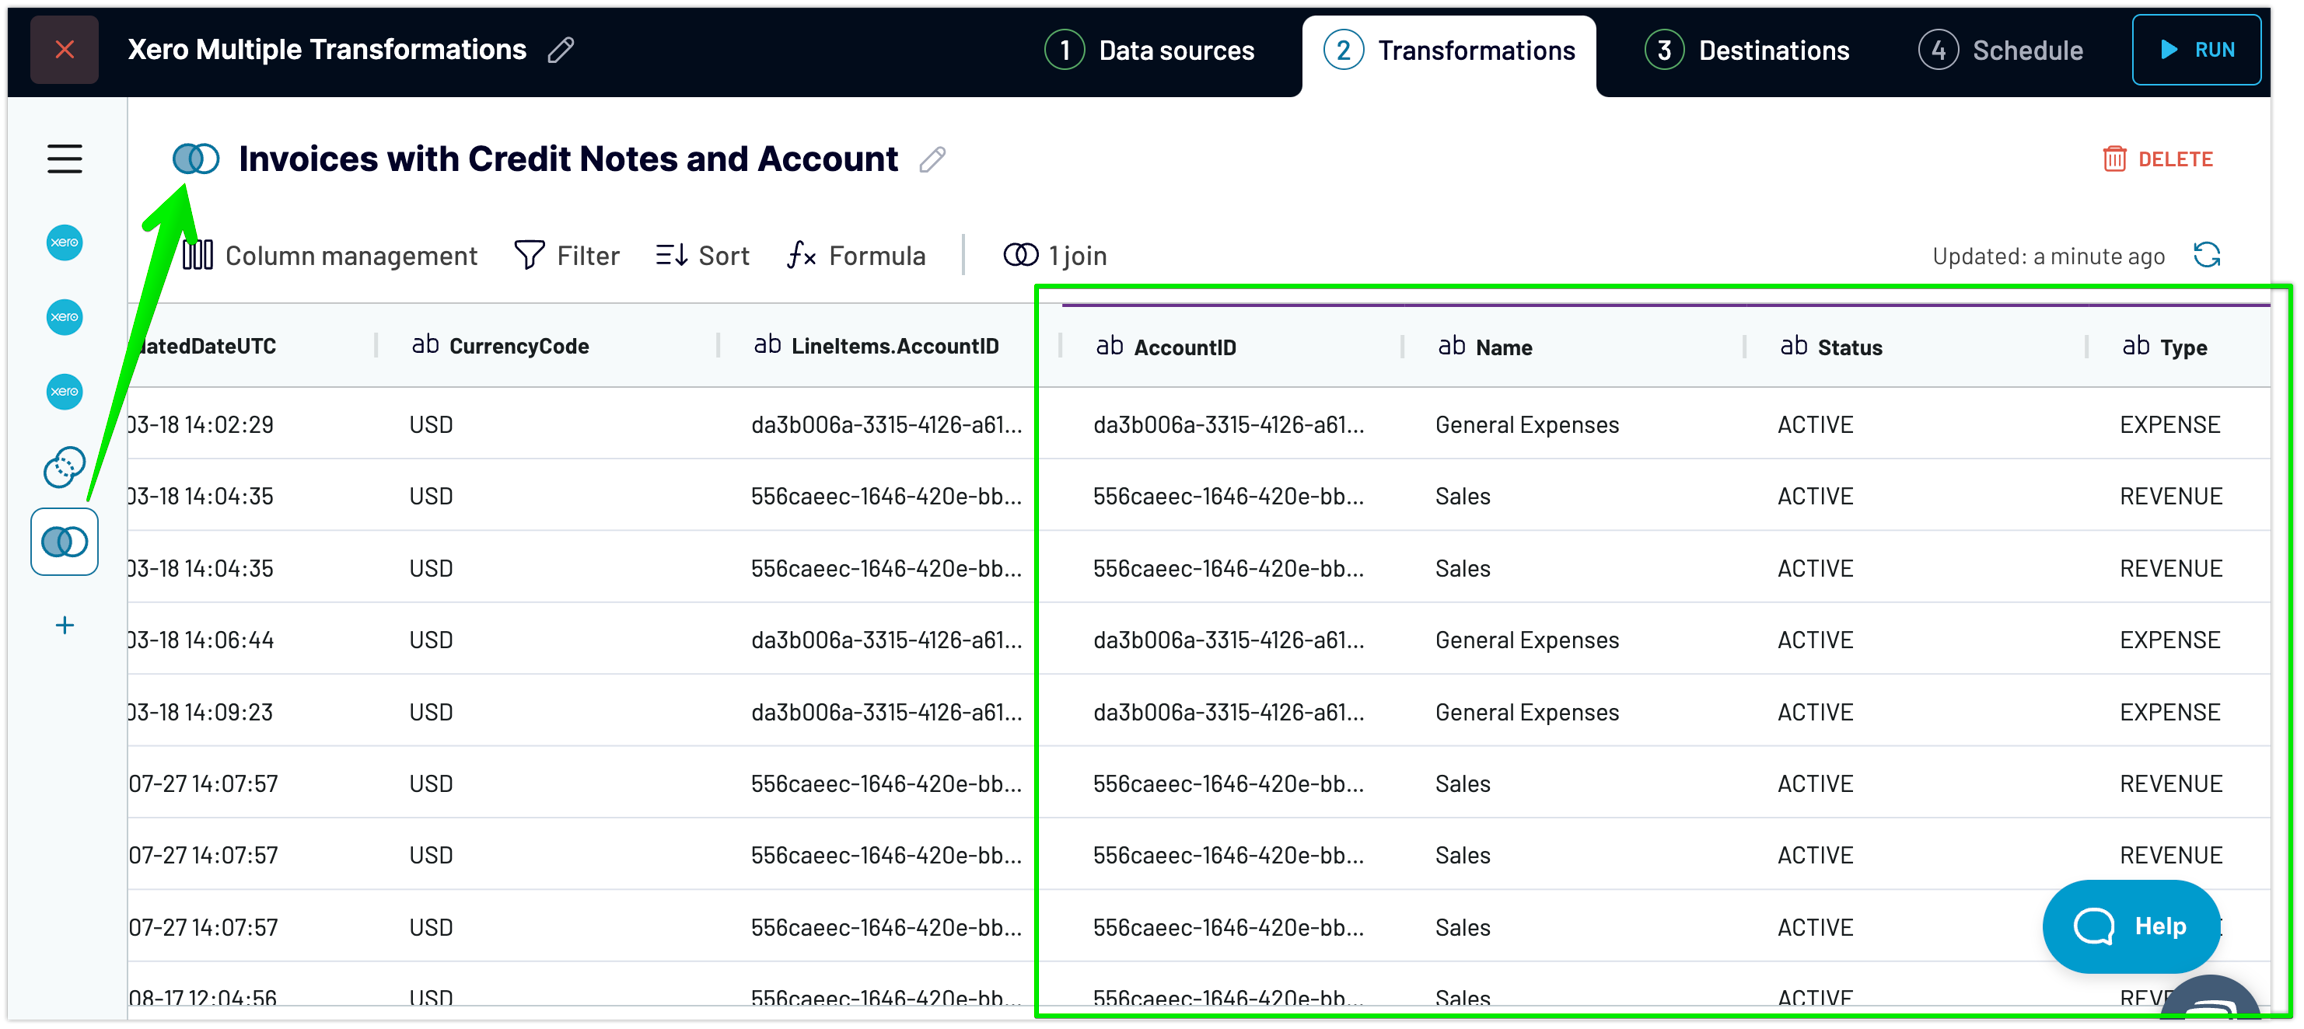
Task: Close the importer with red X button
Action: [x=65, y=50]
